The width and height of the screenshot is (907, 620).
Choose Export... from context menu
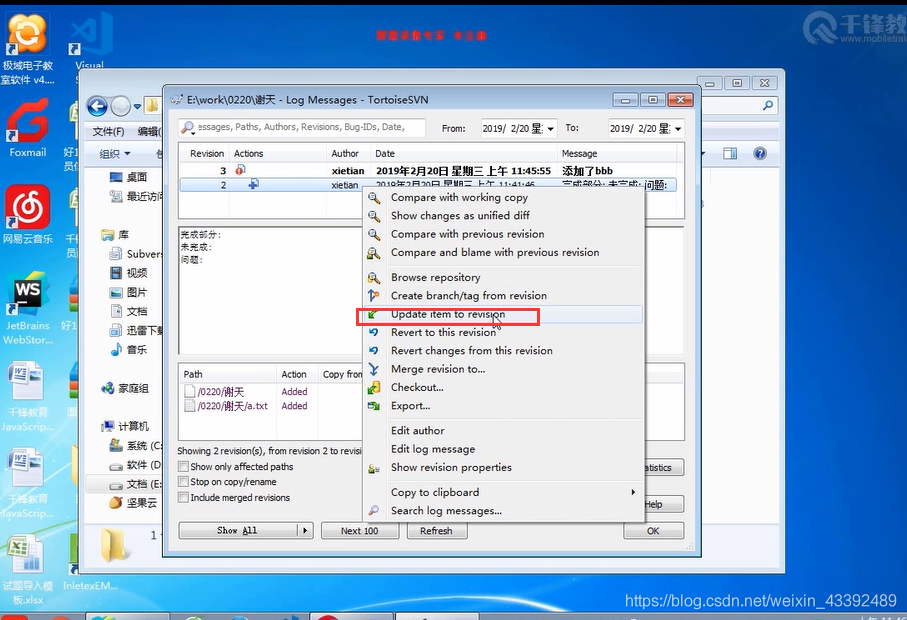410,406
